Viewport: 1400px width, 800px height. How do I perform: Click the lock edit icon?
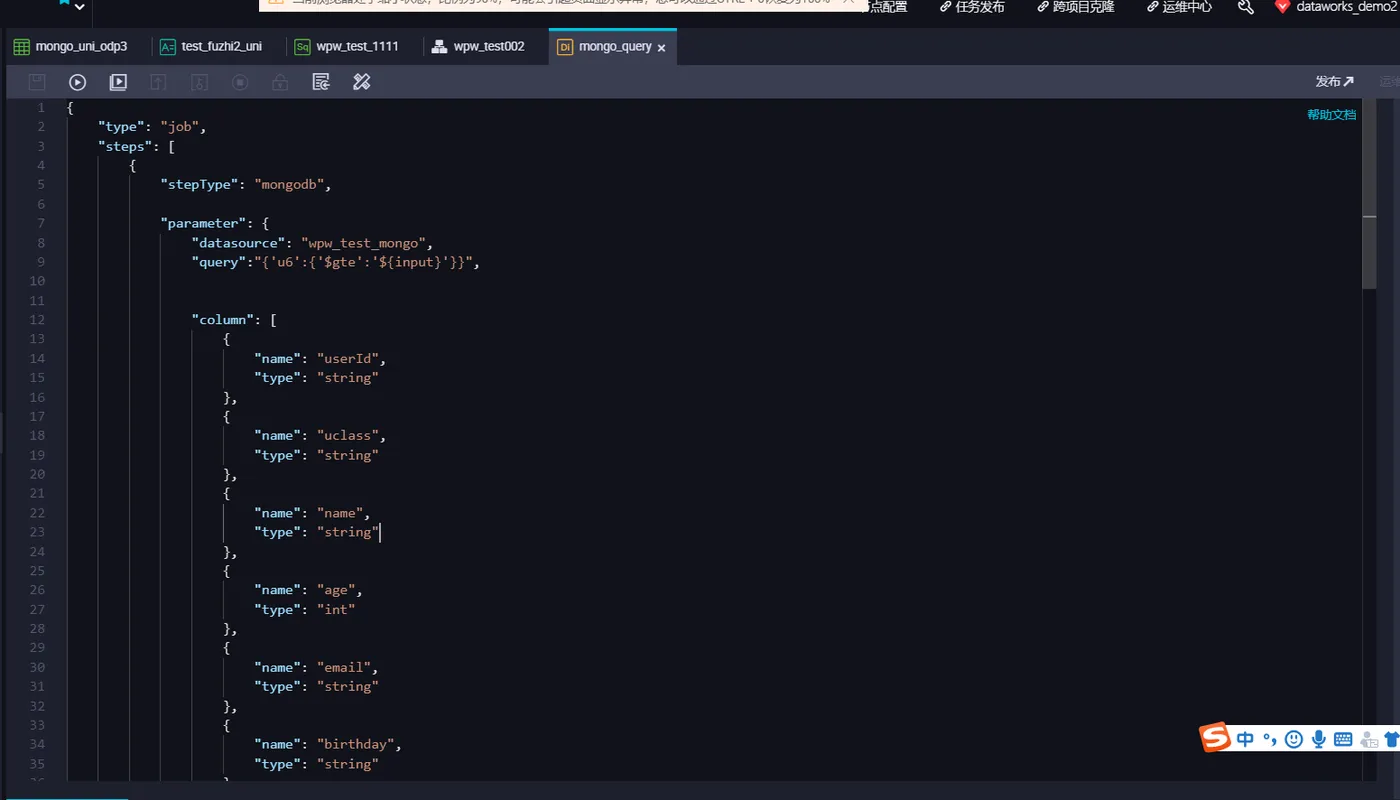pos(280,82)
